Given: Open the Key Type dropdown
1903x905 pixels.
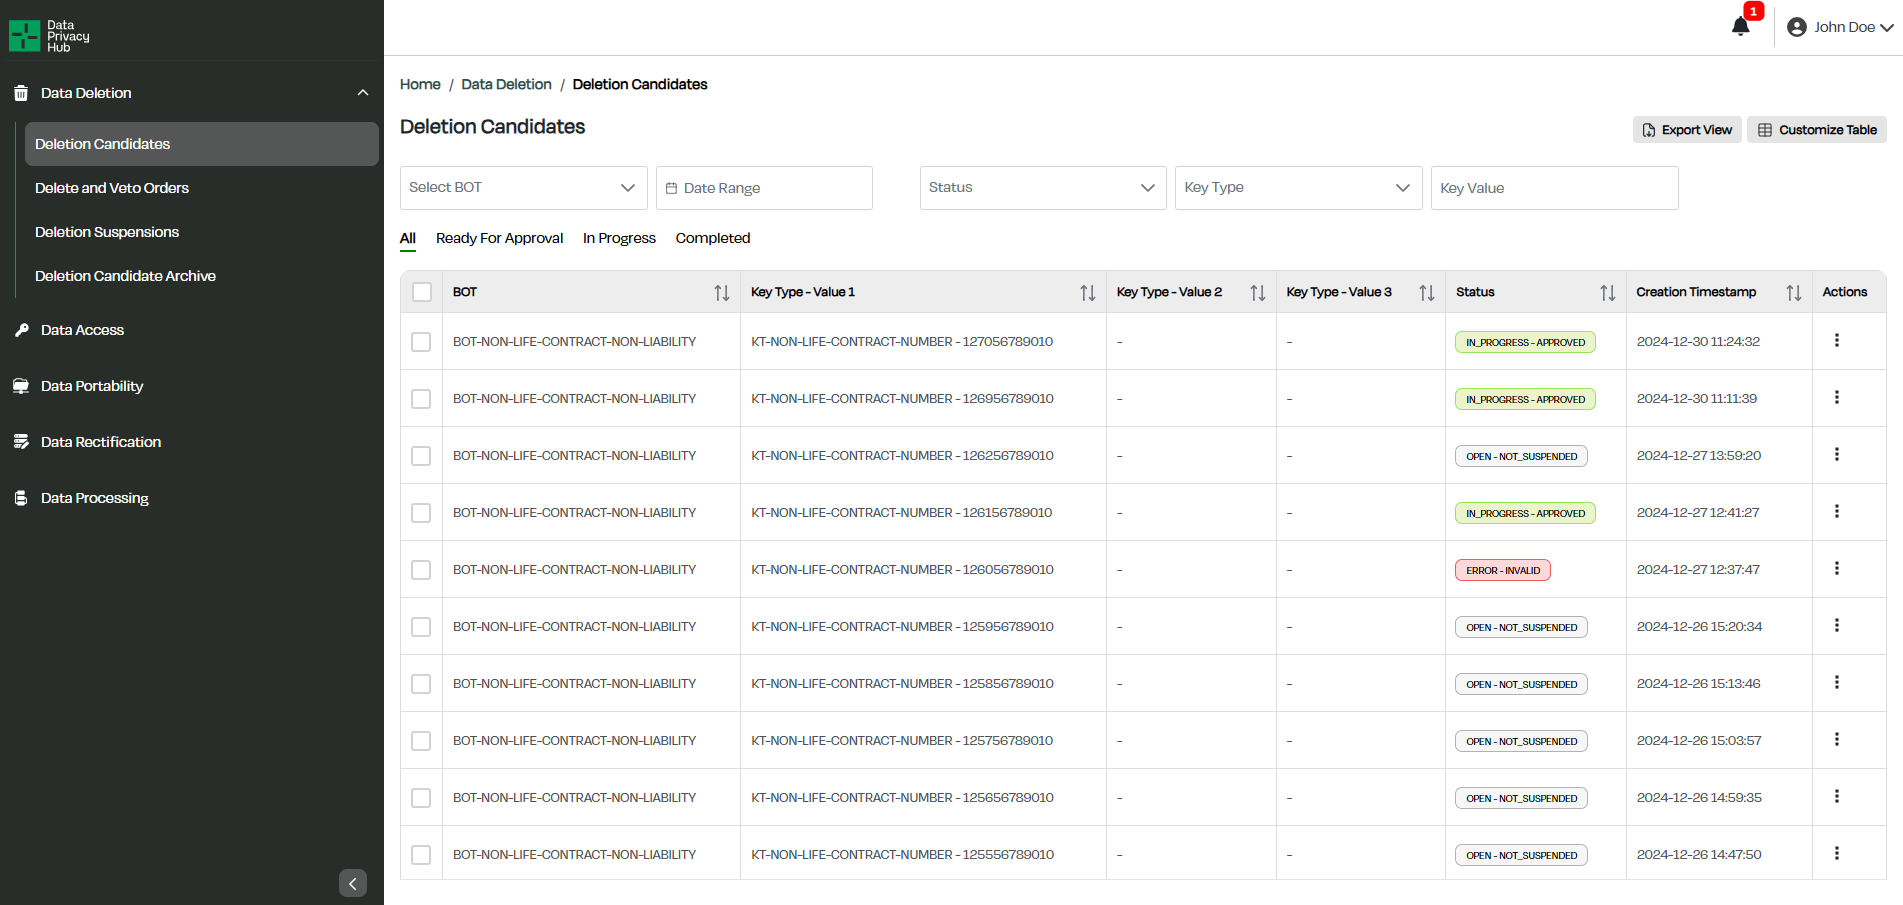Looking at the screenshot, I should tap(1297, 188).
